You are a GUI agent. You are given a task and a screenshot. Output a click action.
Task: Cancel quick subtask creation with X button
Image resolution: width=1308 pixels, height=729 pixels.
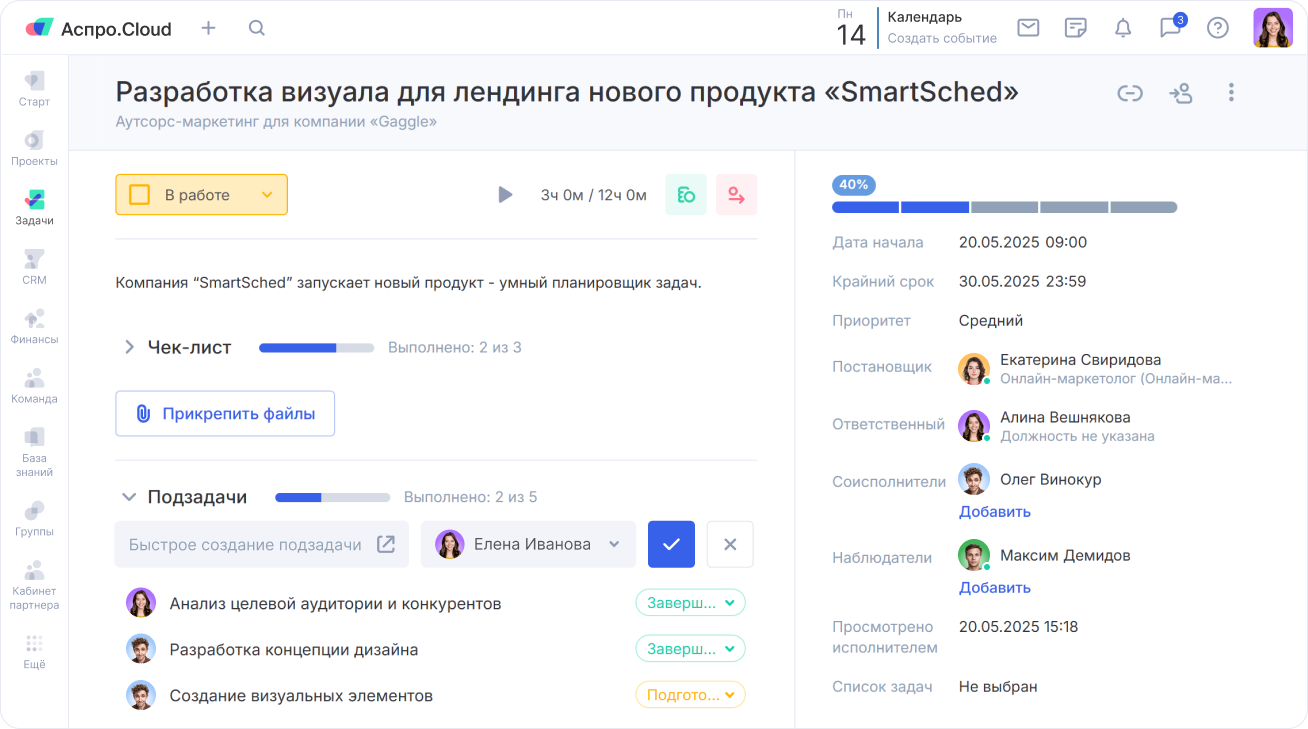tap(730, 545)
